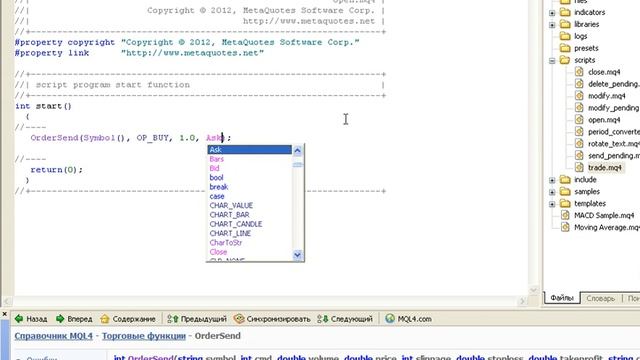Open period_converter script file icon
This screenshot has width=640, height=360.
click(x=579, y=131)
